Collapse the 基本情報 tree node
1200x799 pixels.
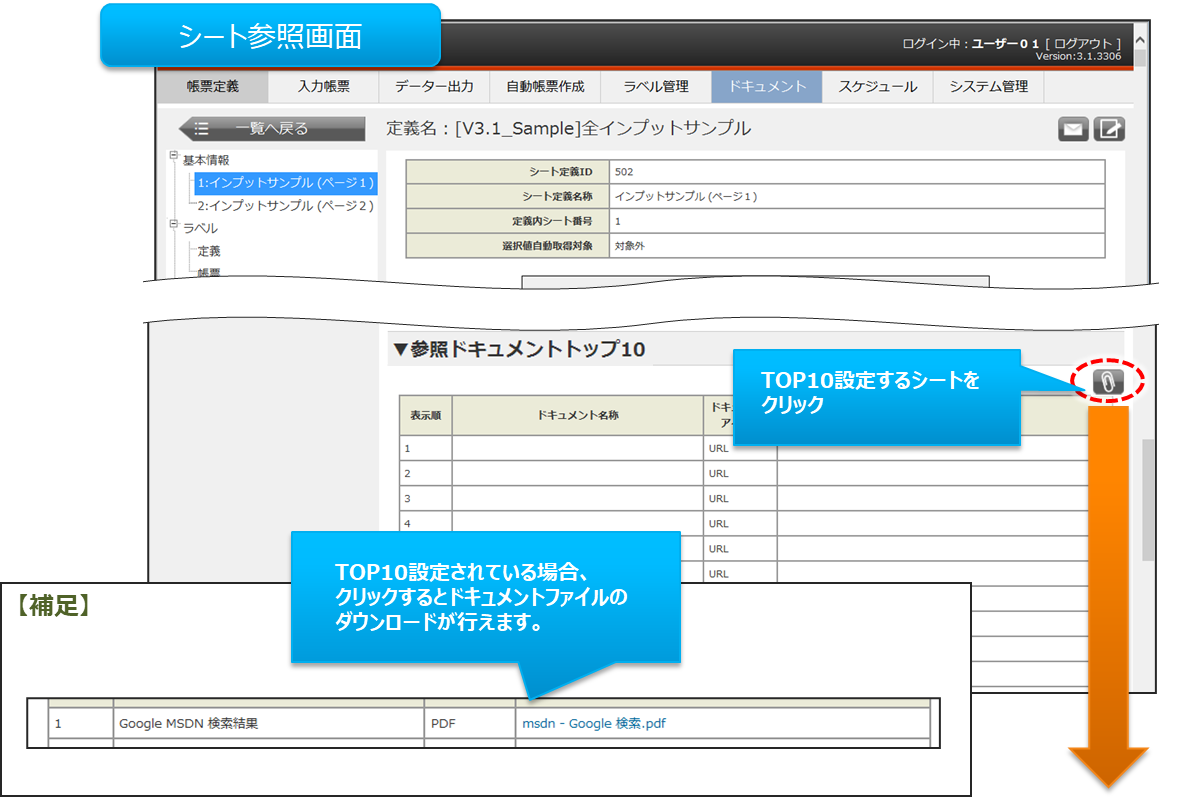coord(174,156)
